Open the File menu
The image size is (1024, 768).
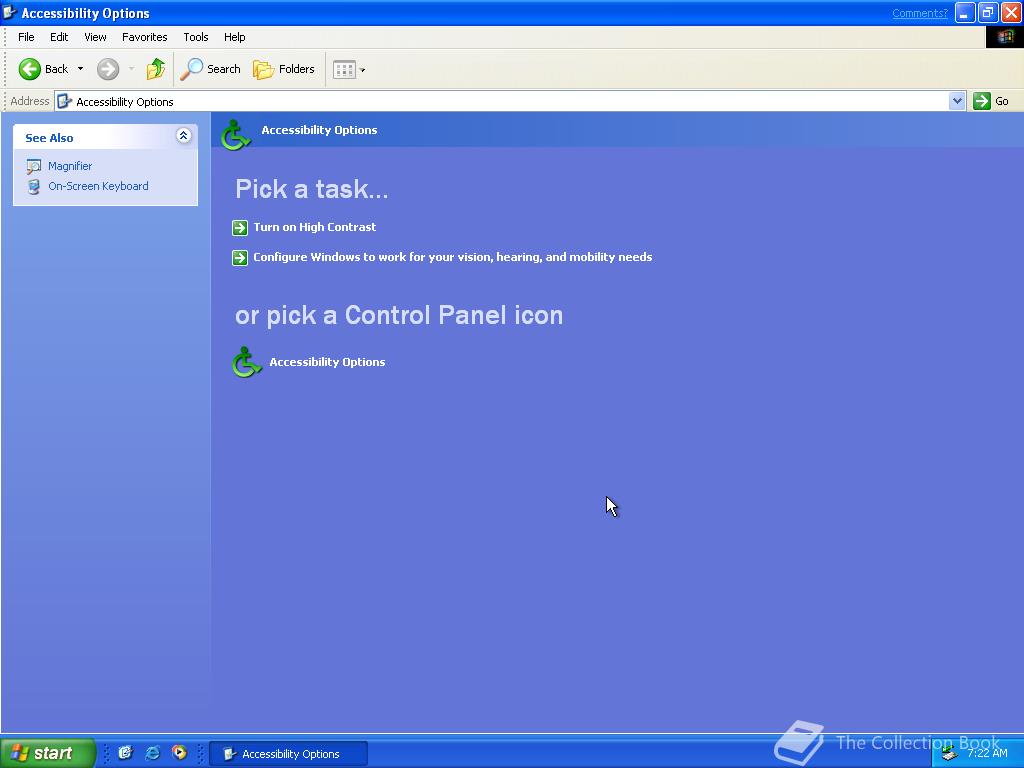(x=26, y=37)
